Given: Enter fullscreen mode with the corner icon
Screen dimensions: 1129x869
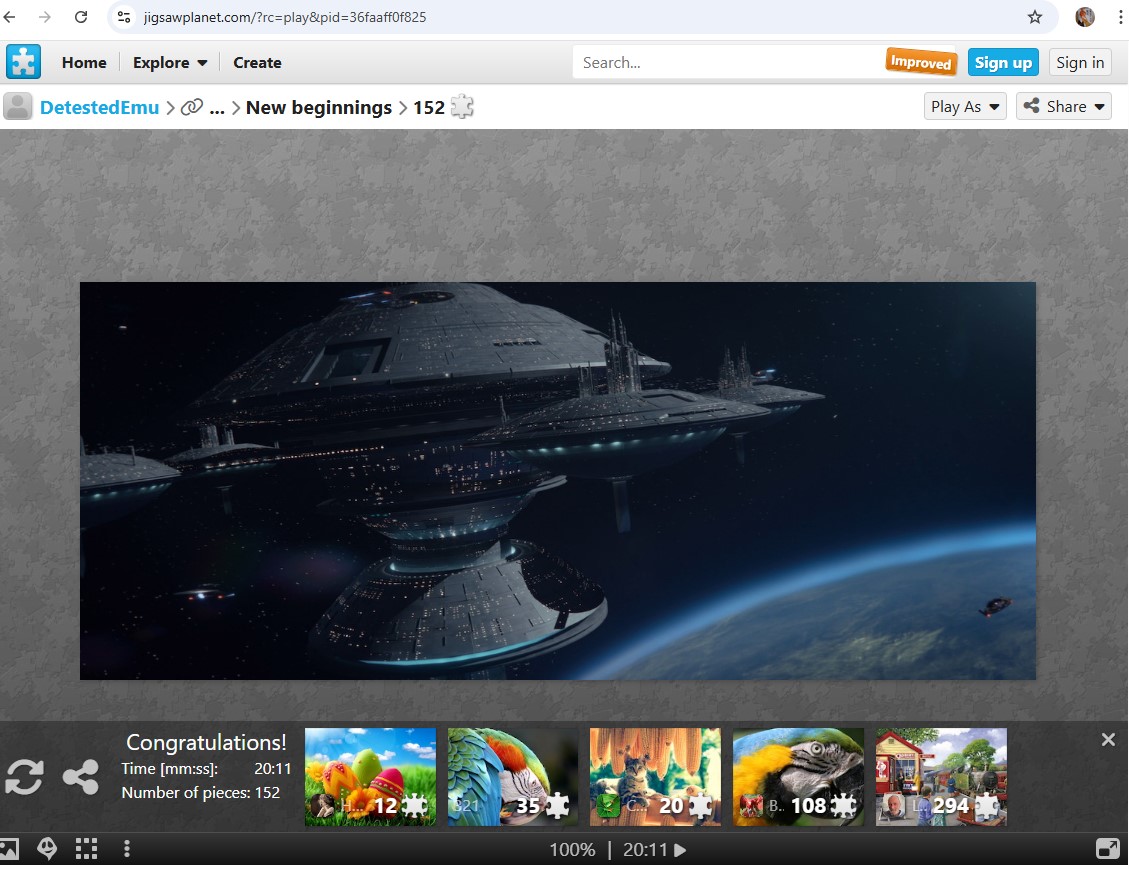Looking at the screenshot, I should coord(1107,850).
